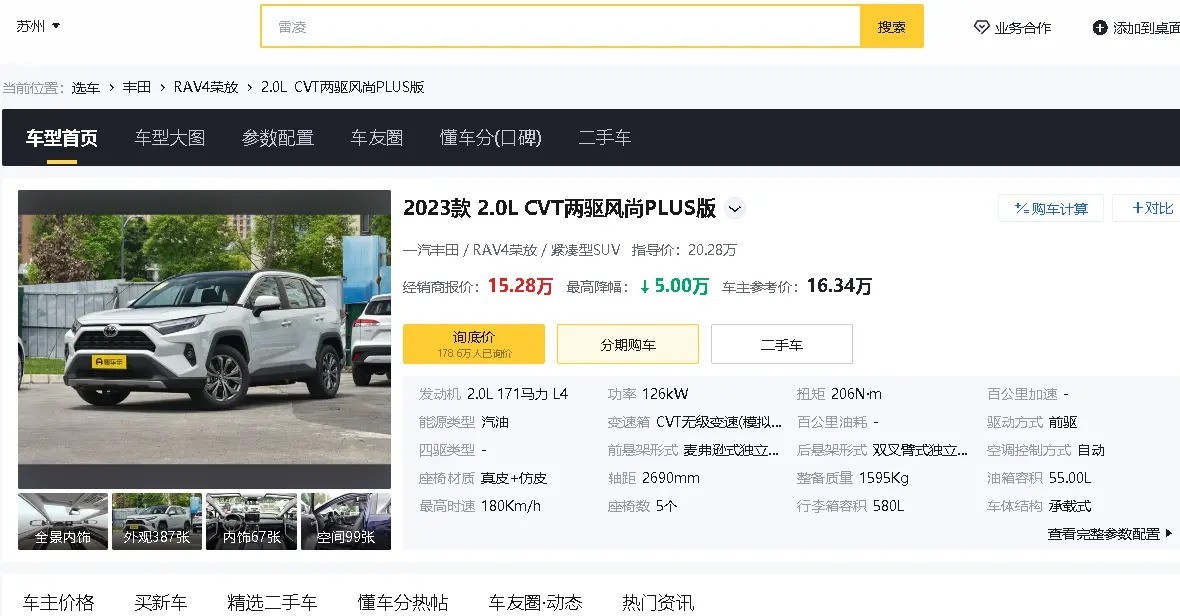Click the yellow 搜索 button
The height and width of the screenshot is (616, 1180).
pyautogui.click(x=892, y=26)
